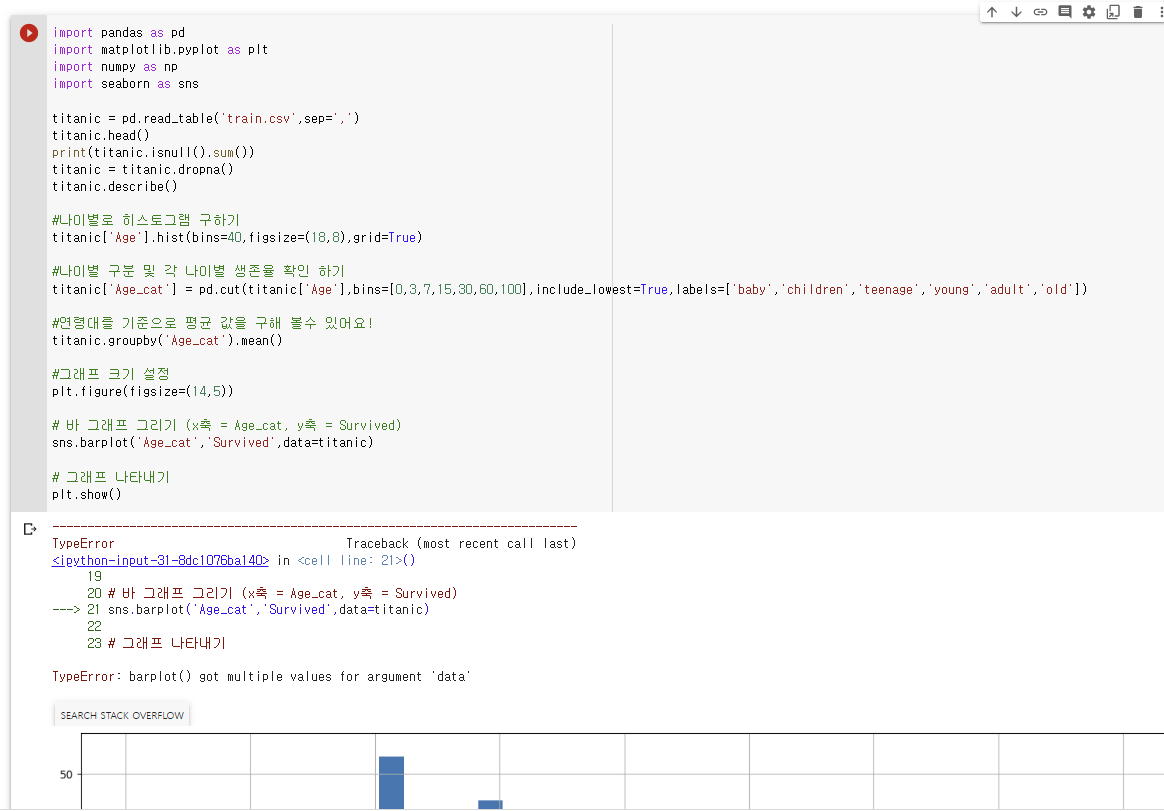The image size is (1164, 811).
Task: Click the '<cell line: 21>()' text
Action: (x=356, y=561)
